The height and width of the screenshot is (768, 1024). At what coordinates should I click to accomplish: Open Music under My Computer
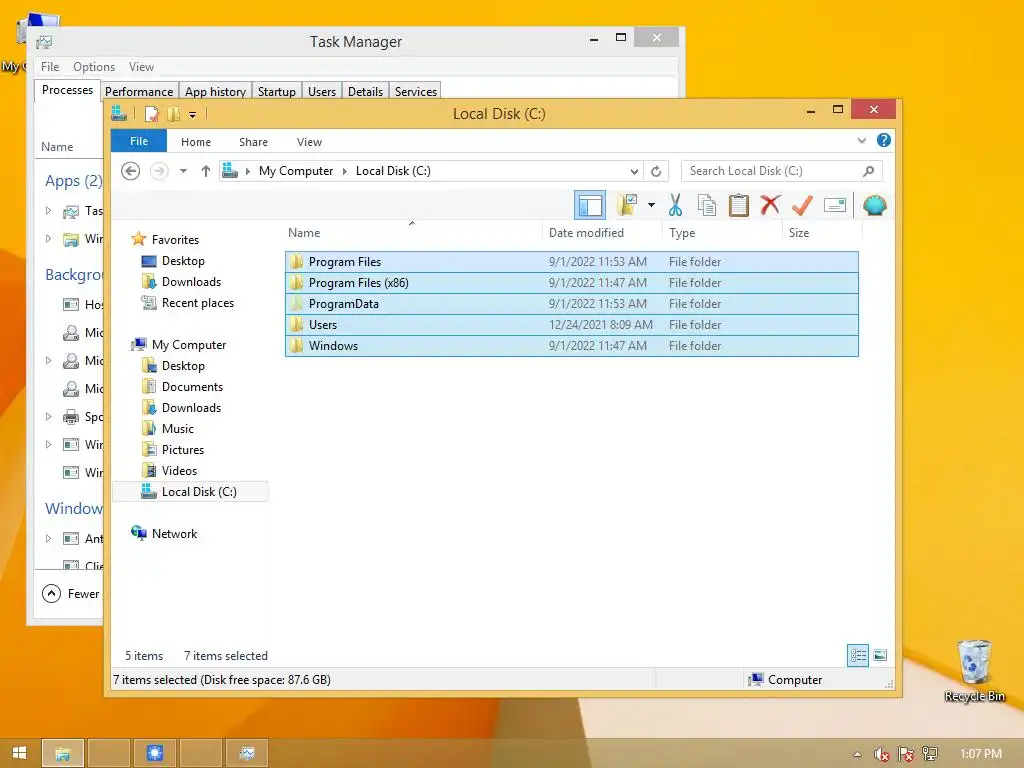tap(178, 428)
